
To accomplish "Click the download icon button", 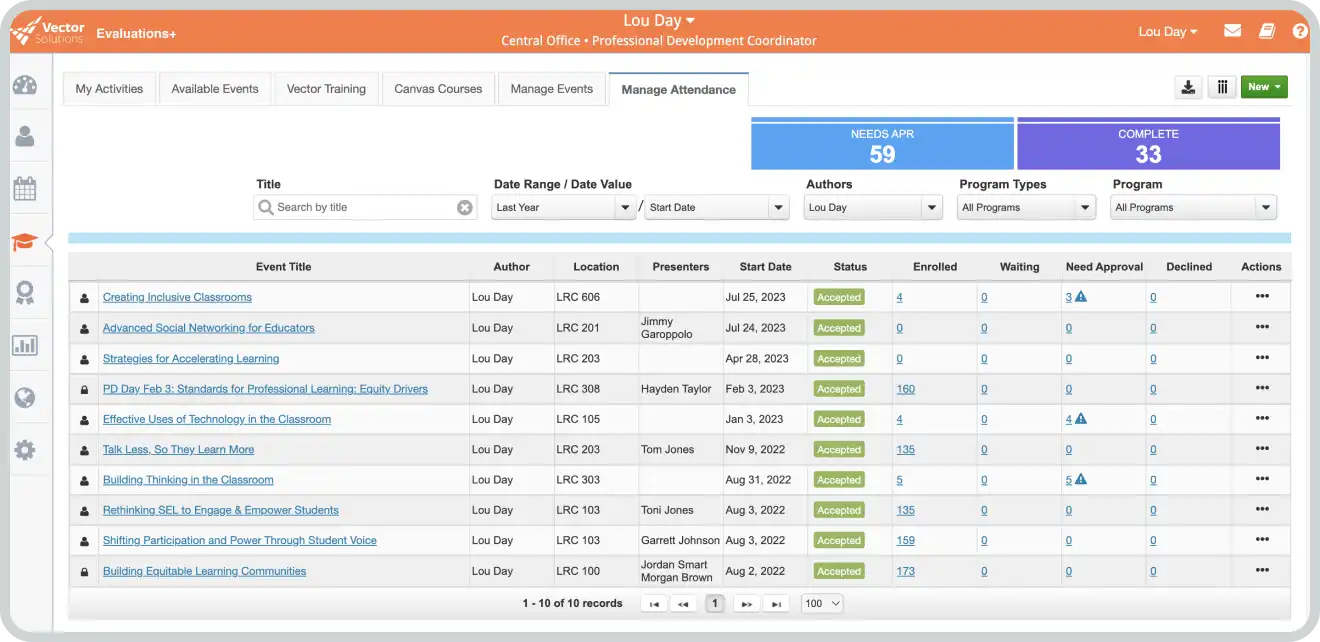I will 1188,87.
